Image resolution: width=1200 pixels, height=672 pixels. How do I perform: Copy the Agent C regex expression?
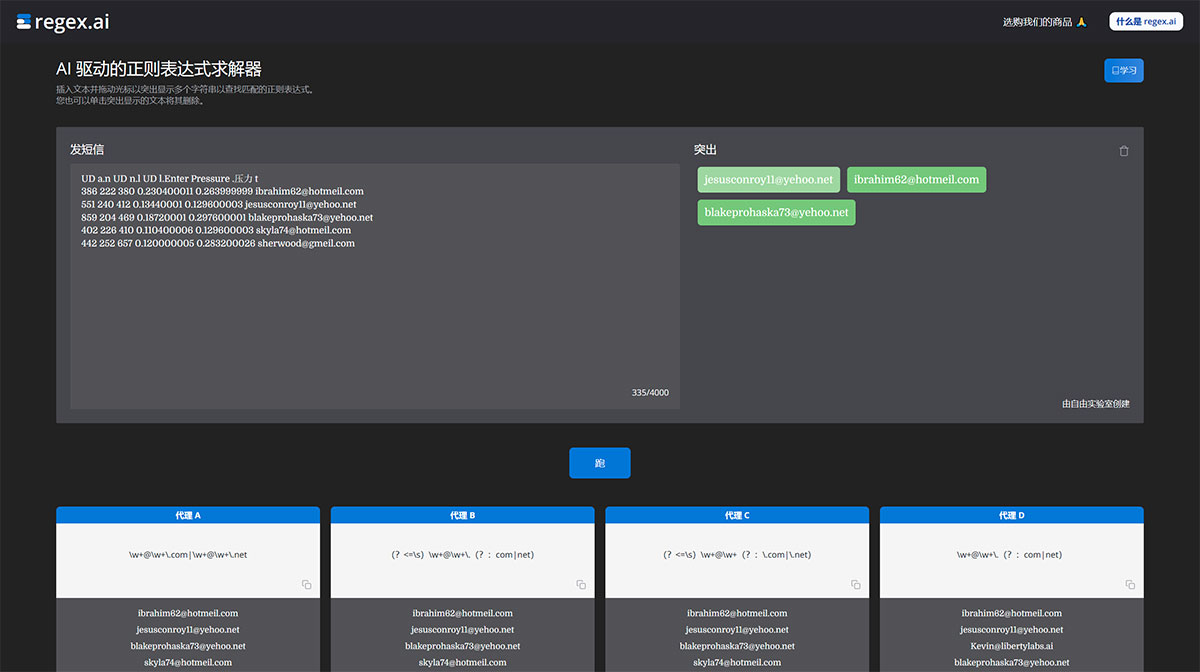point(856,584)
